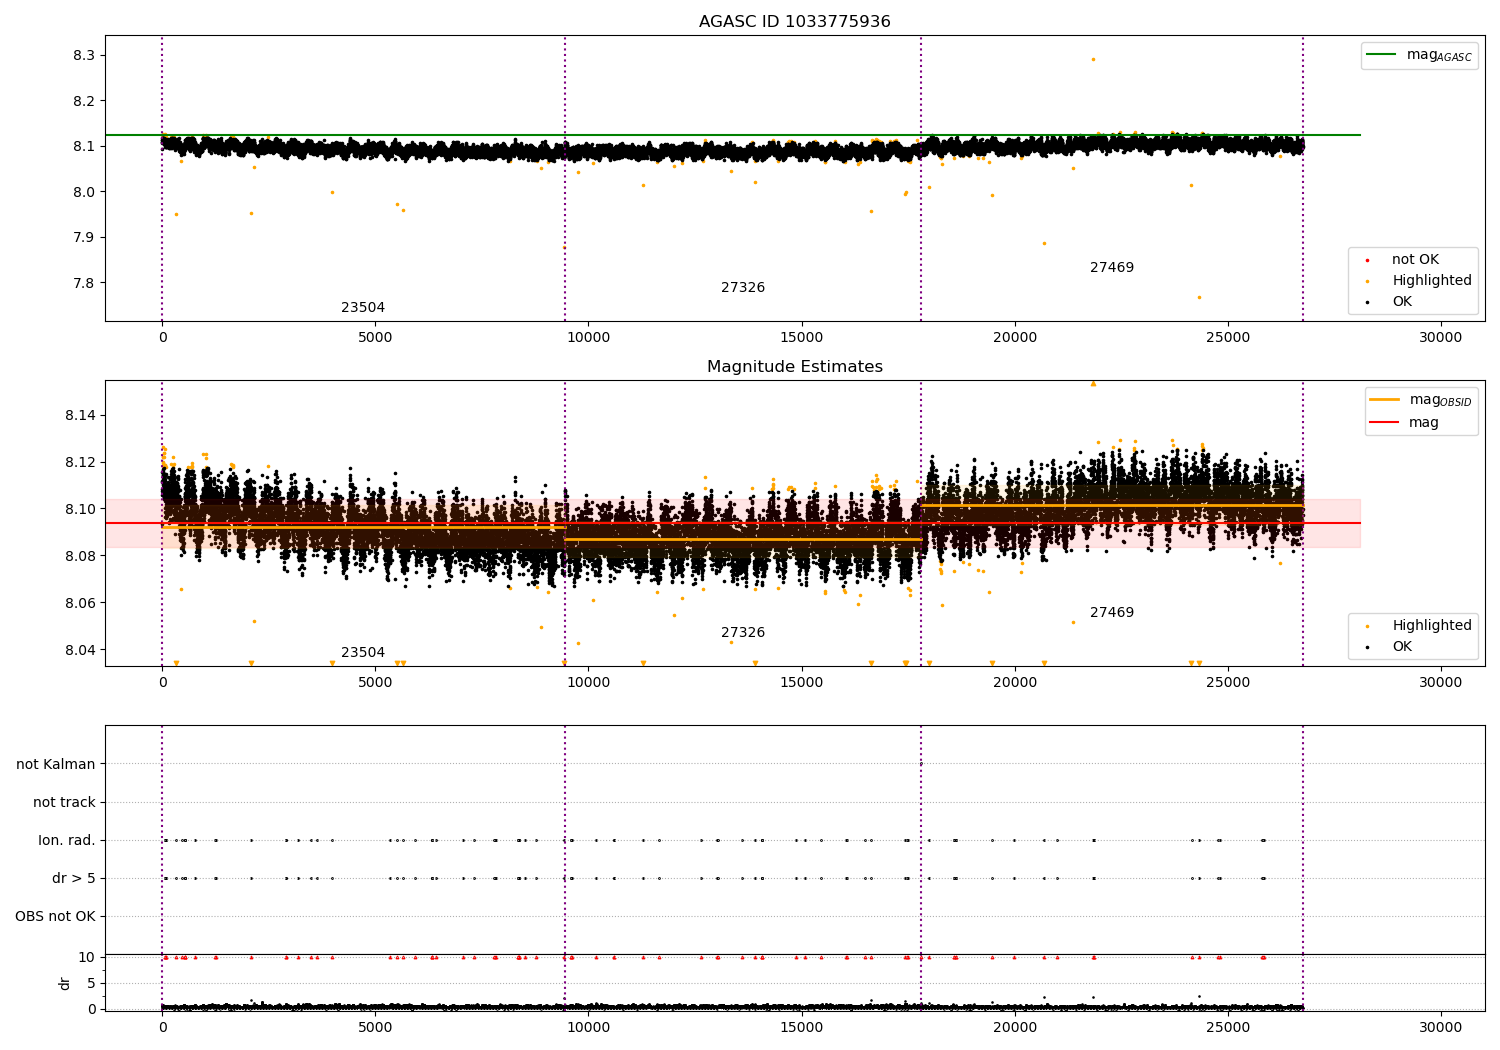
Task: Click the 7.8 y-axis tick label
Action: coord(84,283)
